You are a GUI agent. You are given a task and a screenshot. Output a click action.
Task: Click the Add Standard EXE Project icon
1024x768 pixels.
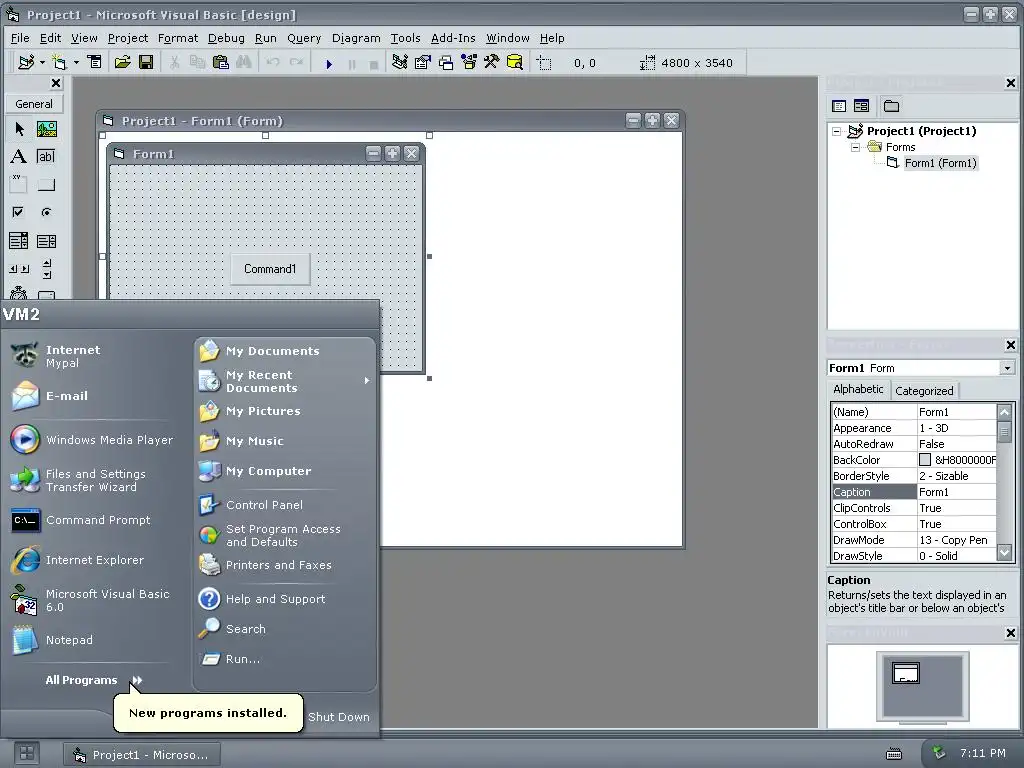(26, 63)
